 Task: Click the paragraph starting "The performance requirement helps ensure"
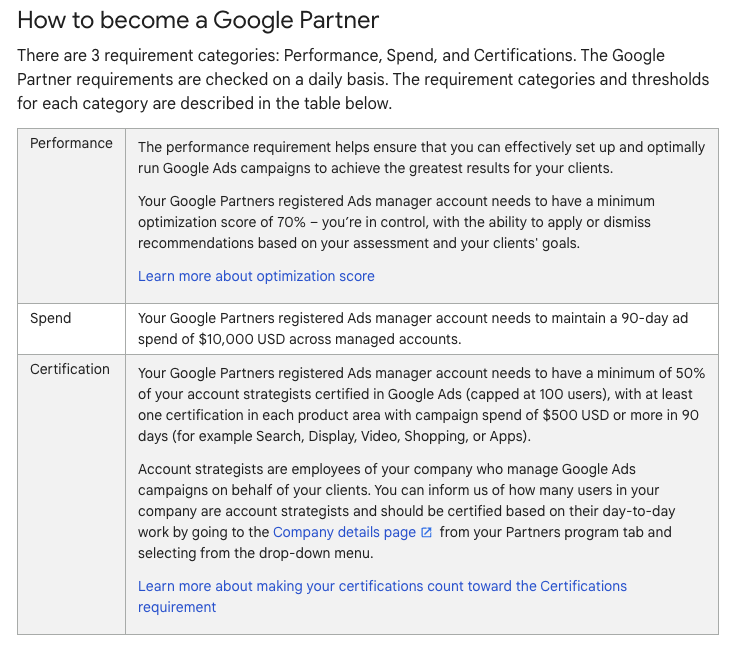(x=421, y=158)
